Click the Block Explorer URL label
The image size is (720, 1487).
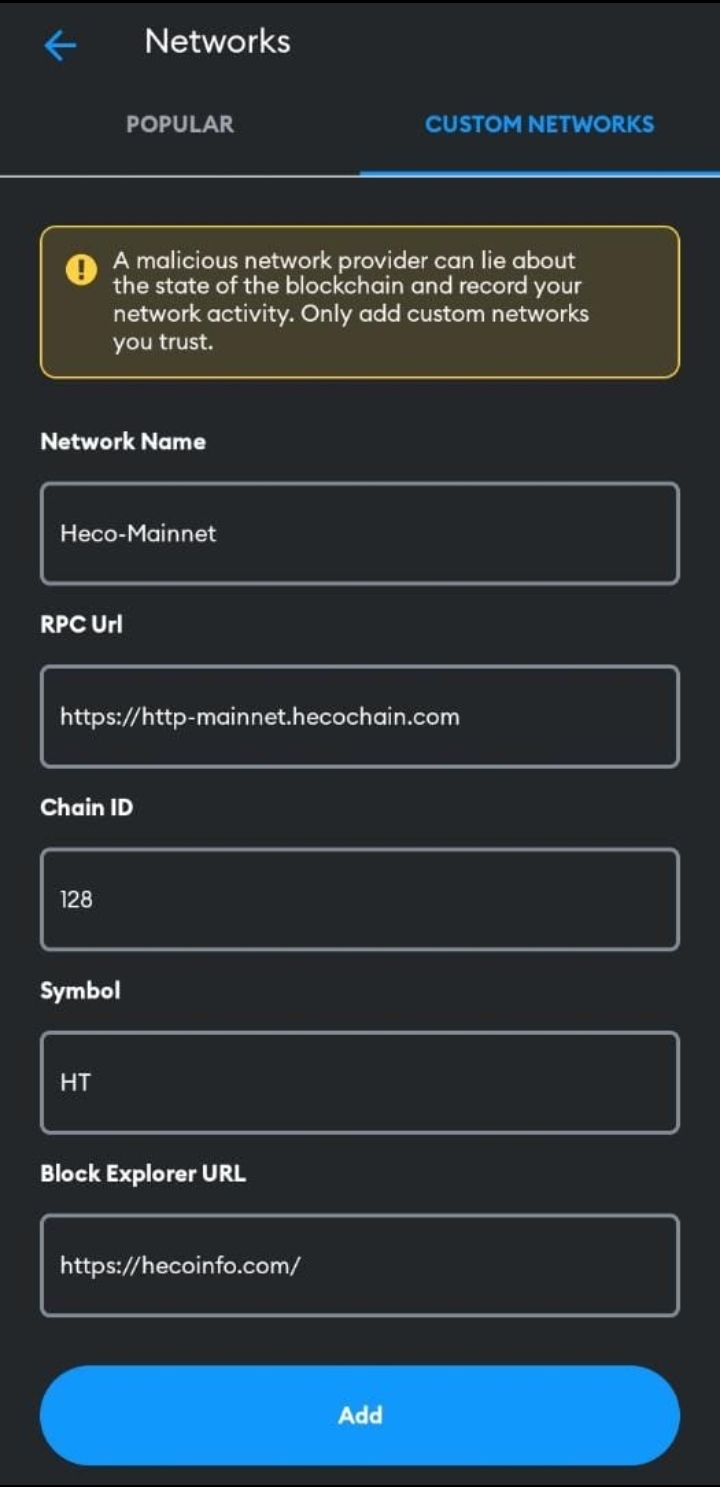coord(141,1173)
